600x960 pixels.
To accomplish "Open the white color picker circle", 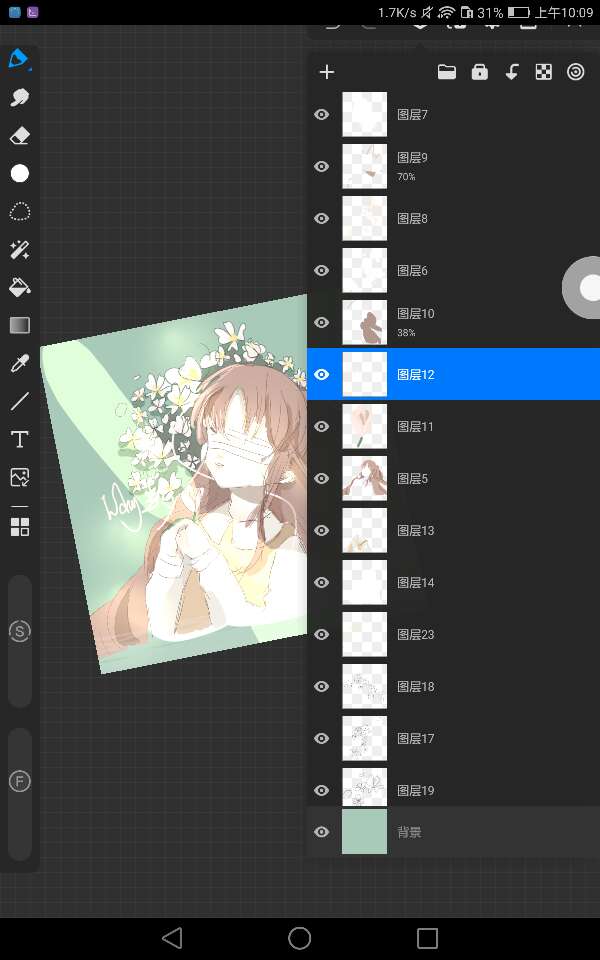I will [x=20, y=173].
